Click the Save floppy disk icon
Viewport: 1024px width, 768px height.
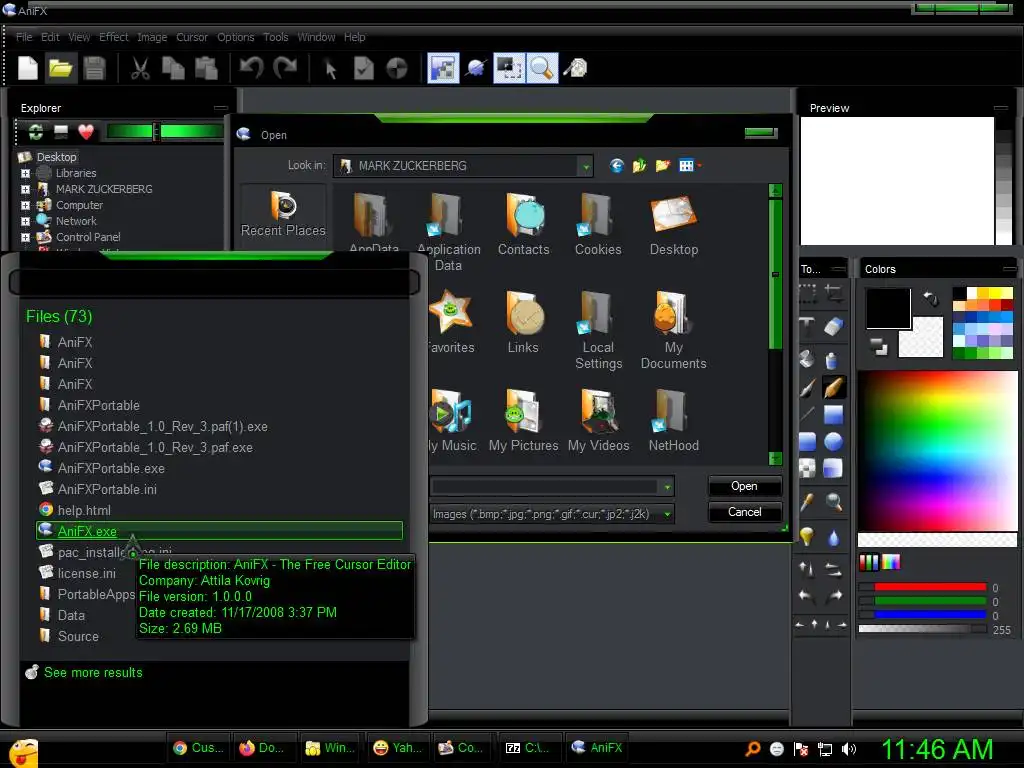94,68
